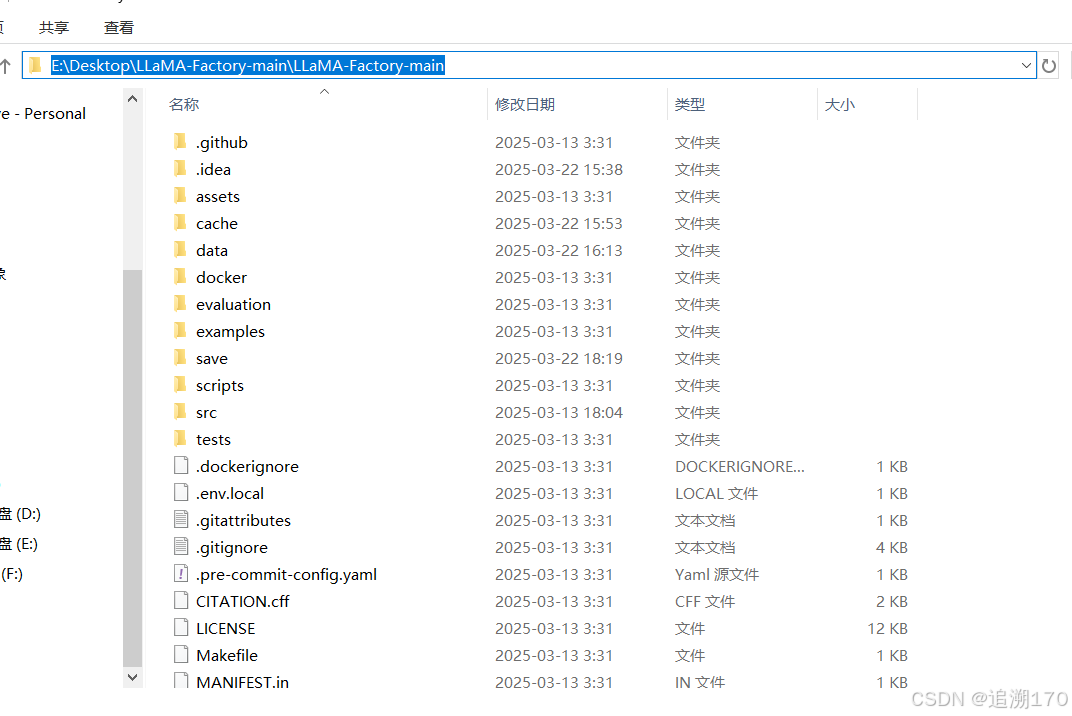Open the address bar history dropdown
The width and height of the screenshot is (1072, 716).
[x=1026, y=66]
